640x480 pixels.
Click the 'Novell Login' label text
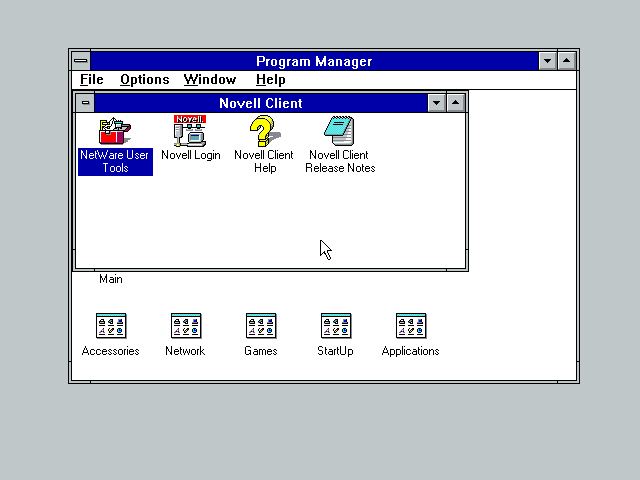[x=191, y=155]
